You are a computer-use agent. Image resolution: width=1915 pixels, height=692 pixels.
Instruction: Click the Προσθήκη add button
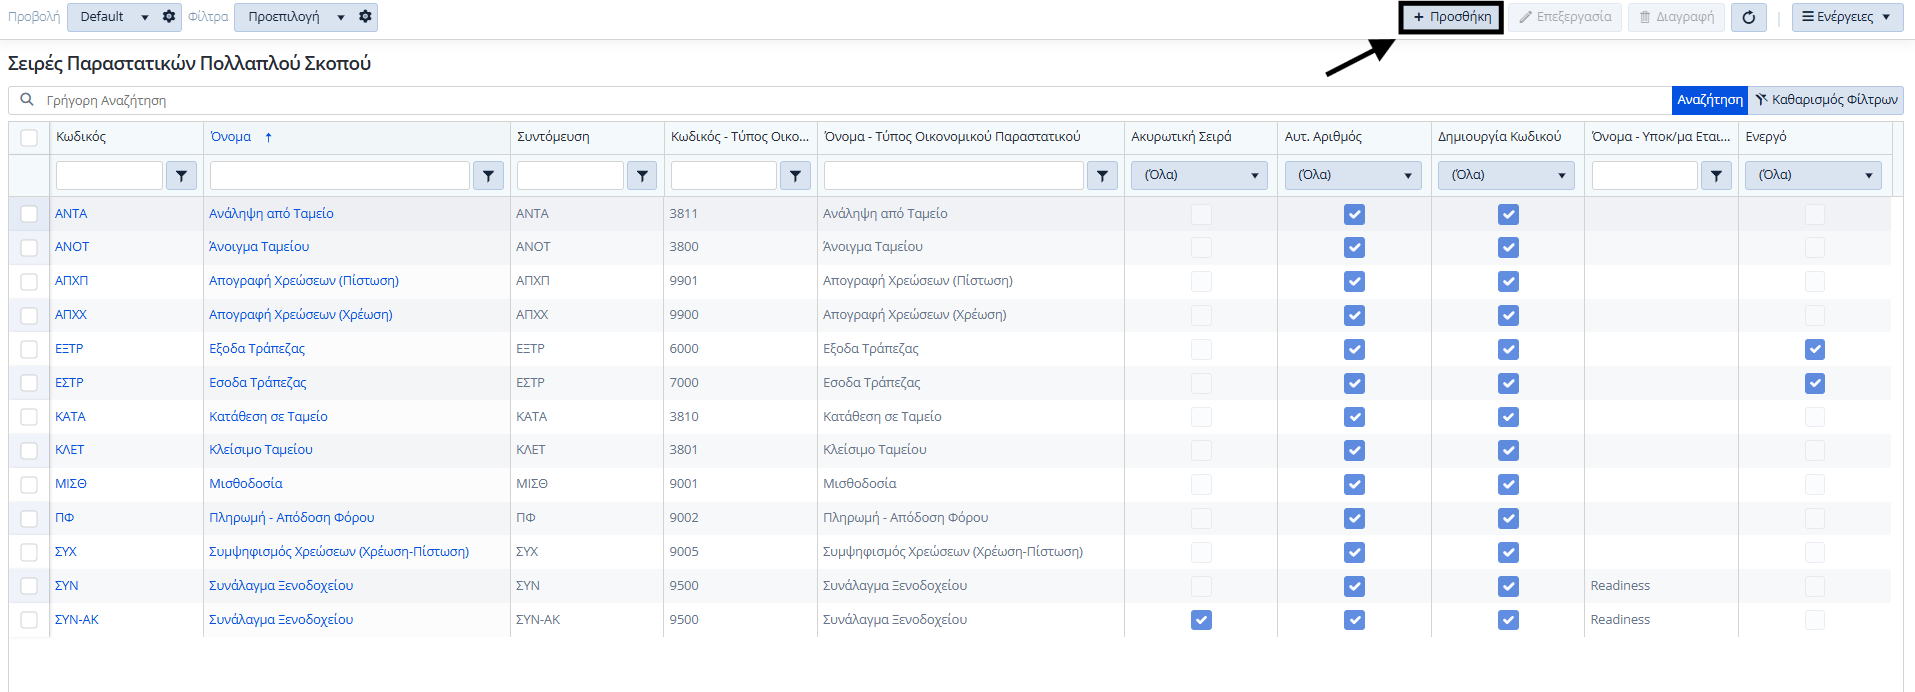point(1451,17)
